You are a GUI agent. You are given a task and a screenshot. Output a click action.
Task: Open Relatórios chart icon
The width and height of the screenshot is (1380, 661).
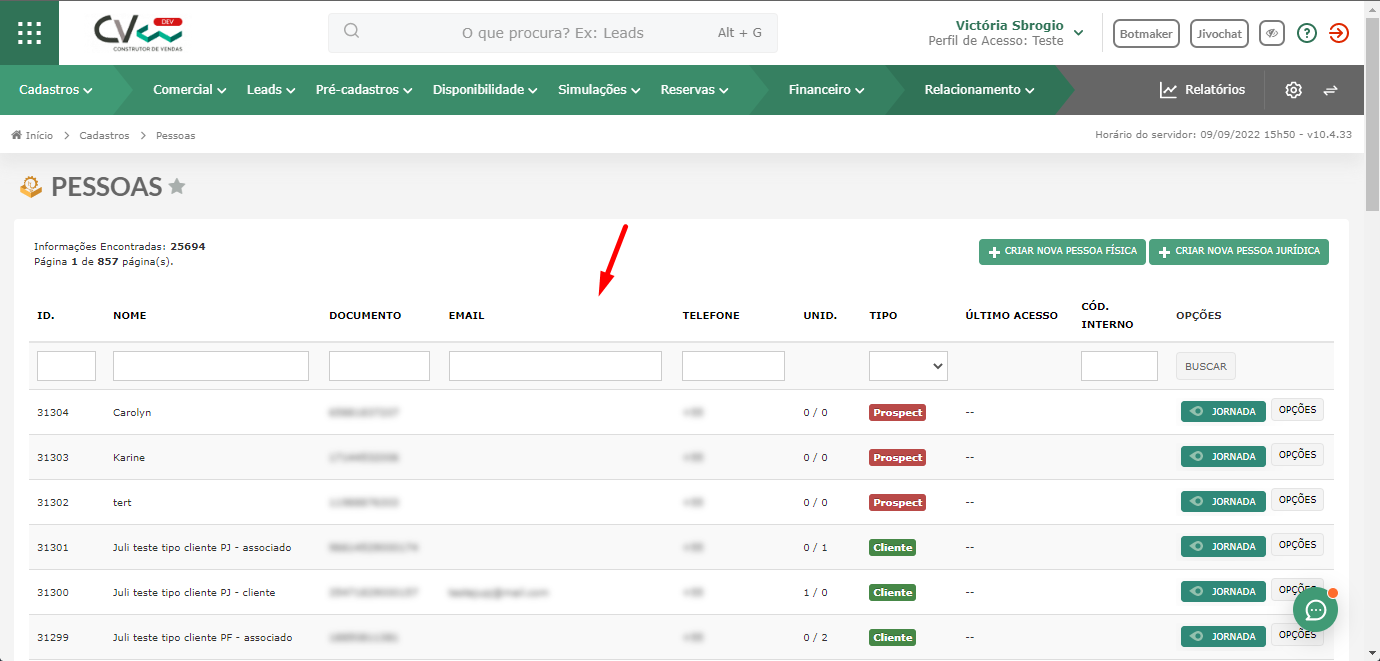(x=1168, y=90)
